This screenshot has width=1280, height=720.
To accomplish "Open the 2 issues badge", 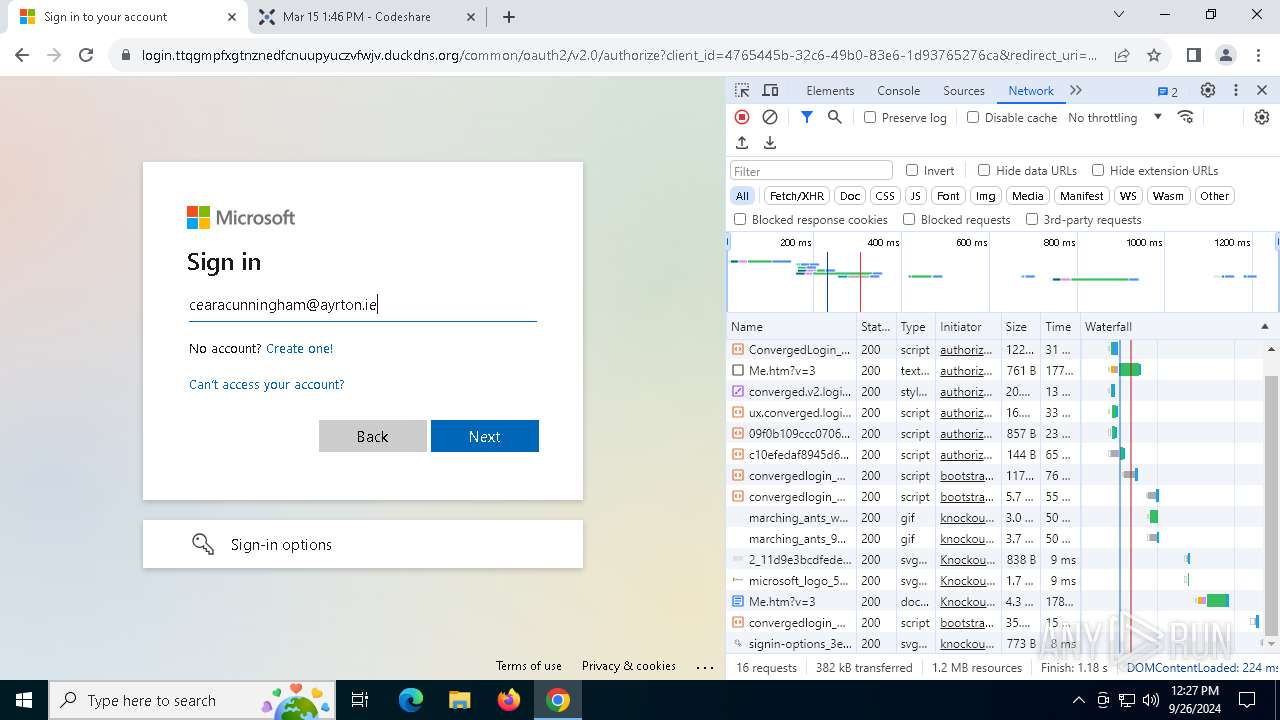I will (x=1168, y=91).
